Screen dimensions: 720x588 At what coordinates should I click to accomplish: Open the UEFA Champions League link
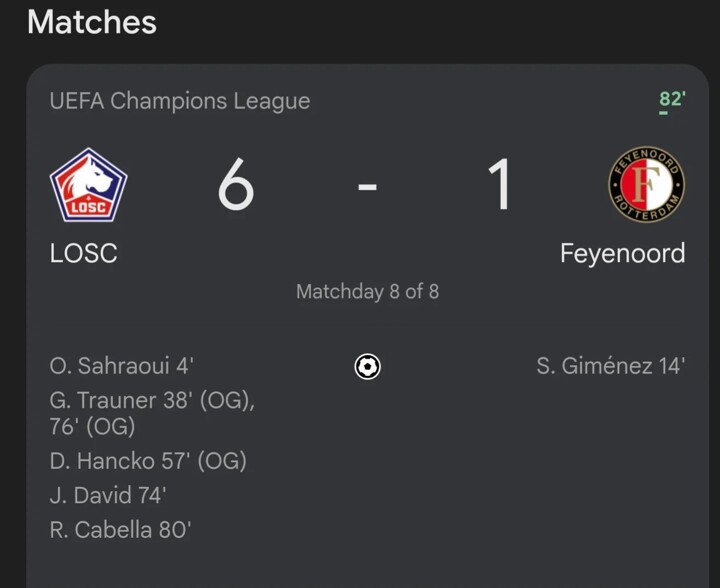tap(180, 101)
